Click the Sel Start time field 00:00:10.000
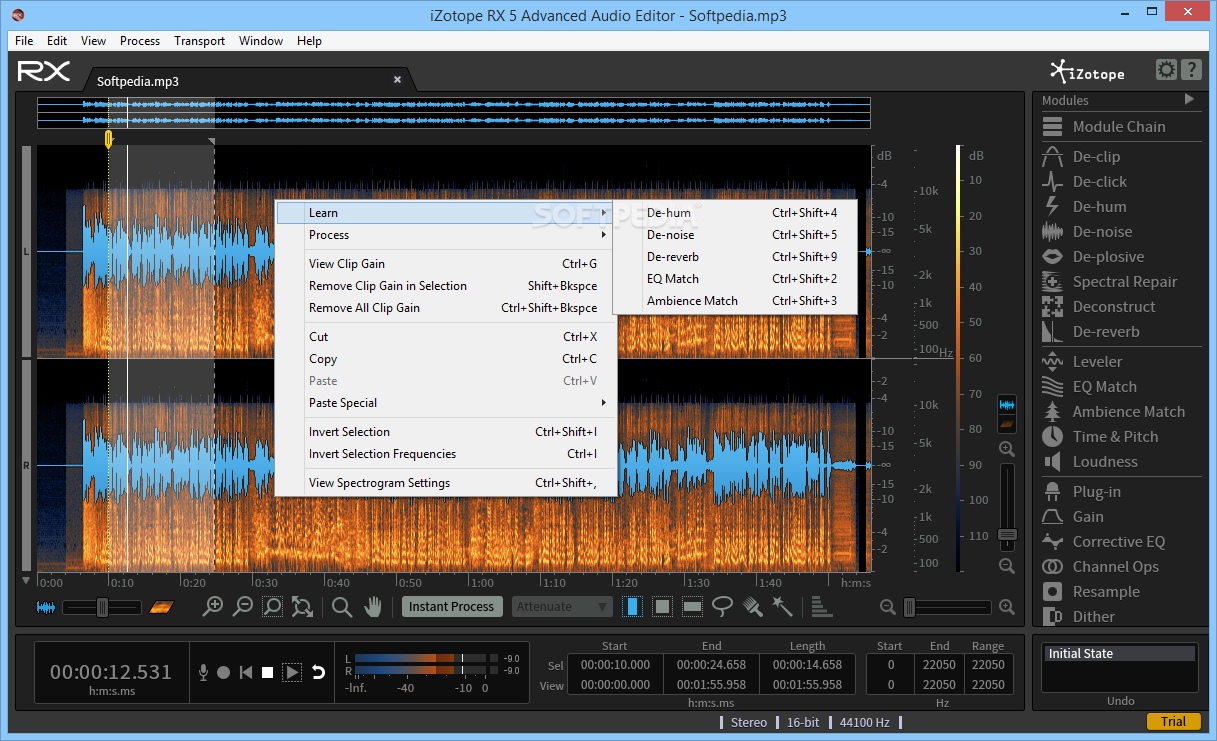1217x741 pixels. pos(615,665)
